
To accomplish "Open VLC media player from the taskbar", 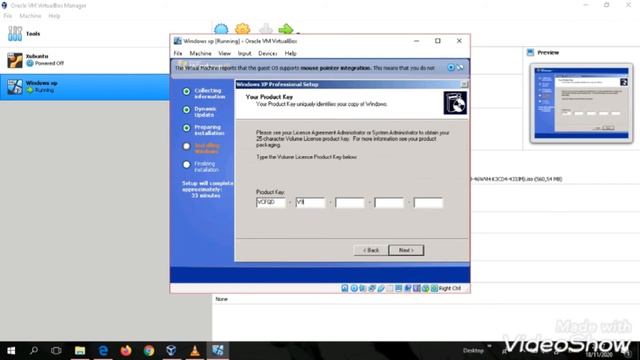I will point(195,350).
